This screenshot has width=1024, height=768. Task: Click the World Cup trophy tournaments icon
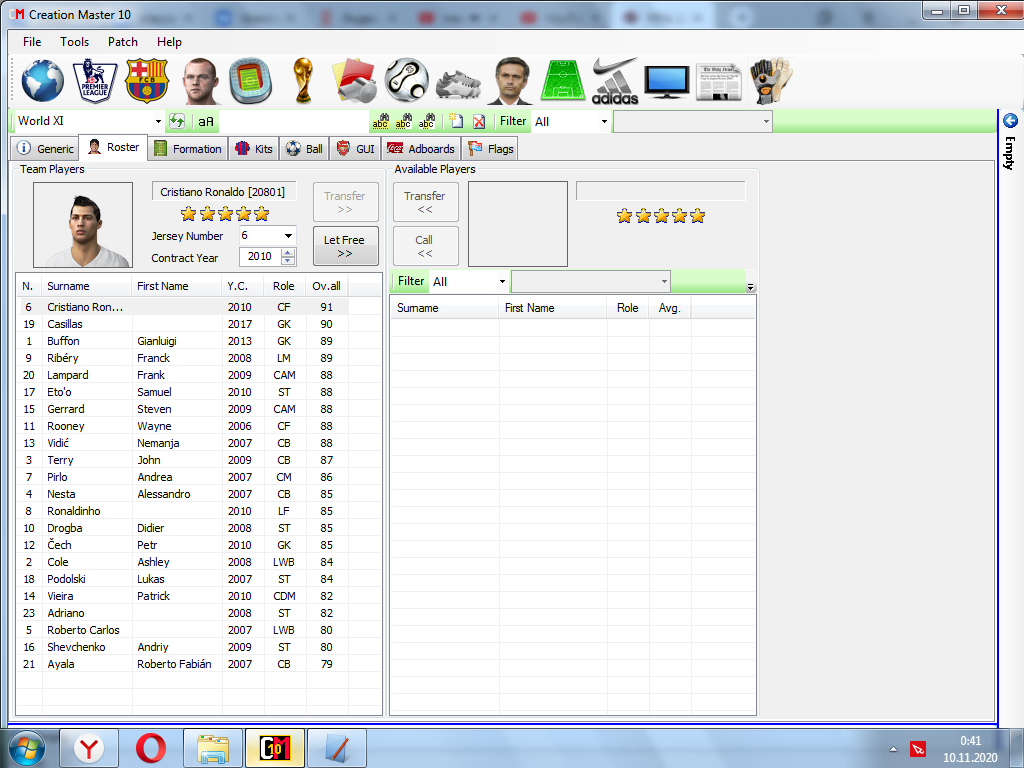302,80
